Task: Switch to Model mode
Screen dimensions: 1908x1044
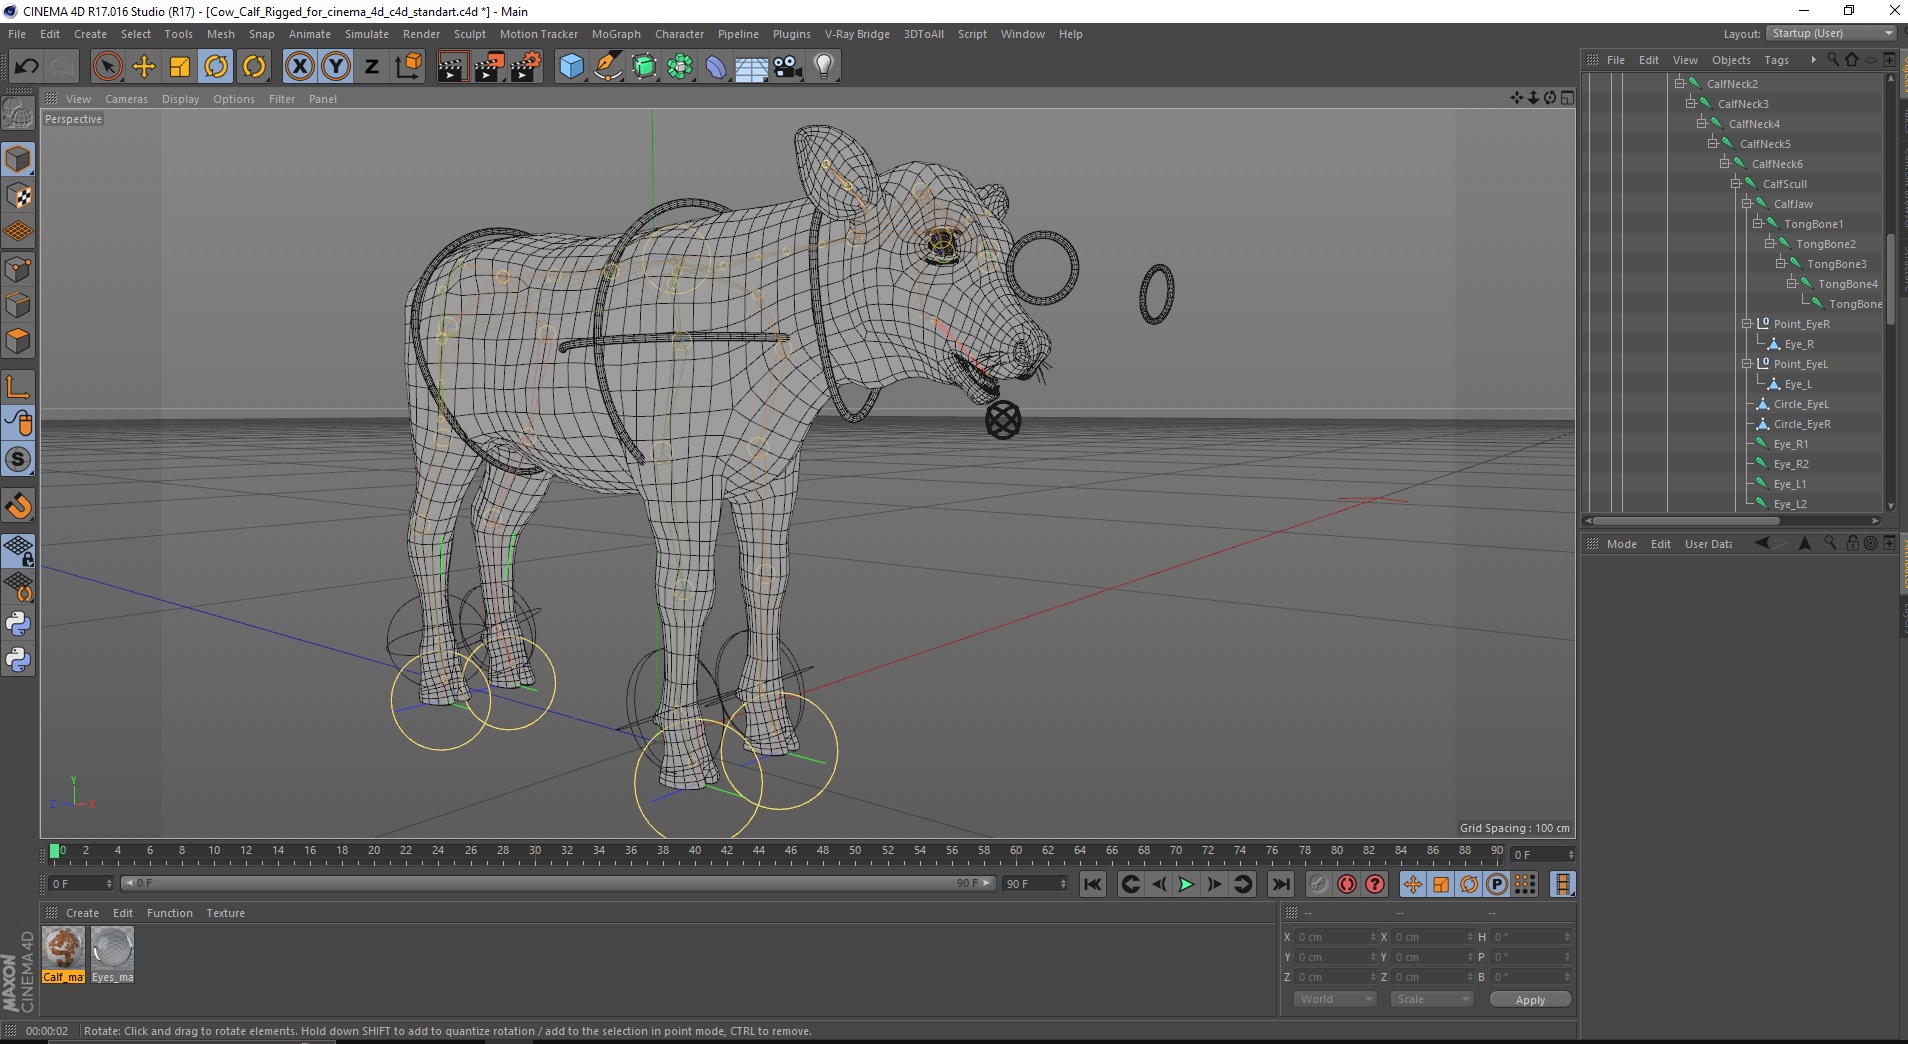Action: click(x=18, y=160)
